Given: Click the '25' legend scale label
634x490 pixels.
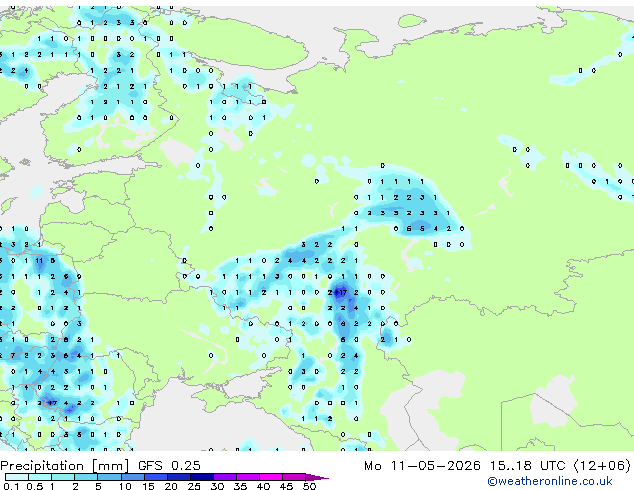Looking at the screenshot, I should (x=194, y=486).
